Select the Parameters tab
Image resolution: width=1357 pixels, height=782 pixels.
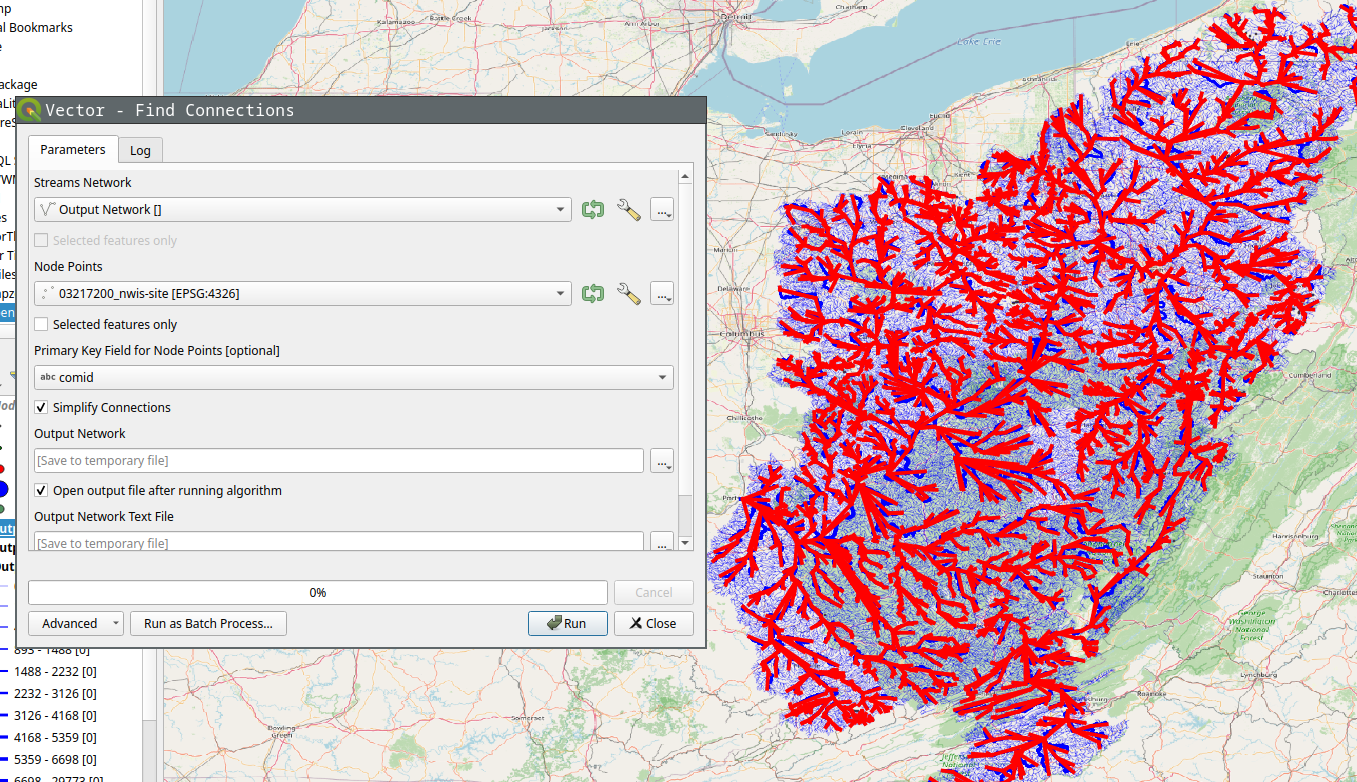pyautogui.click(x=73, y=150)
